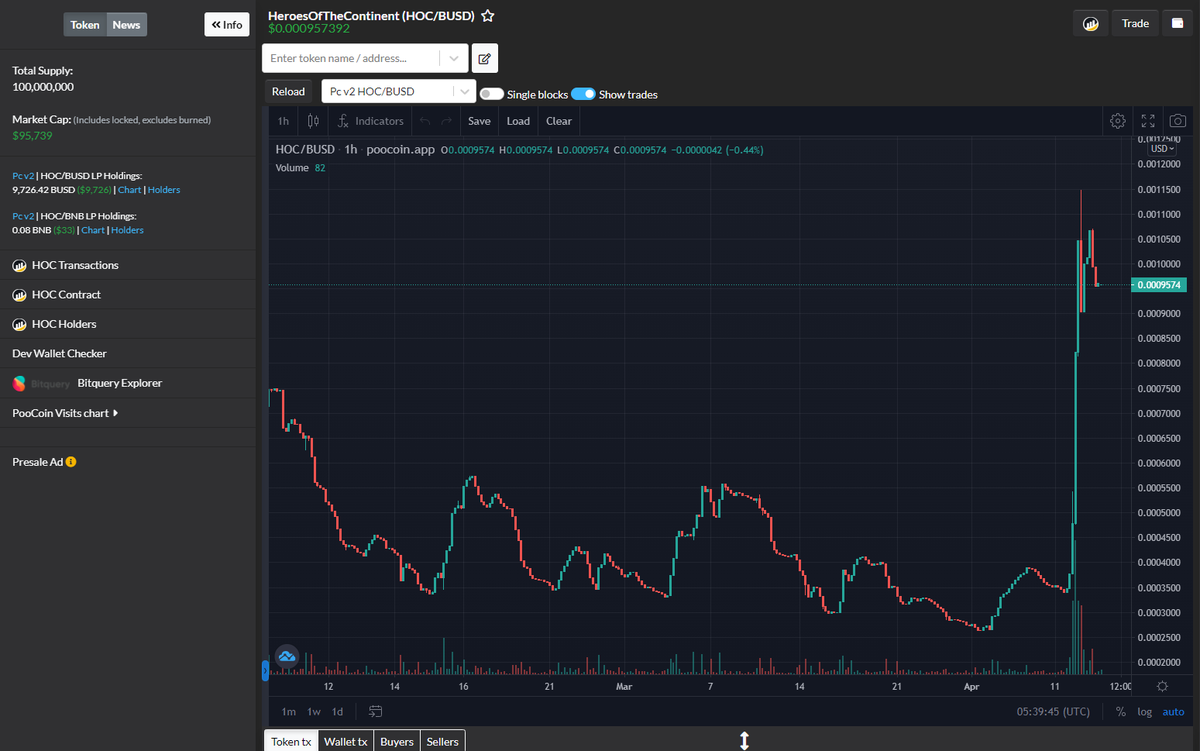Open the time axis settings gear
Image resolution: width=1200 pixels, height=751 pixels.
click(1161, 687)
